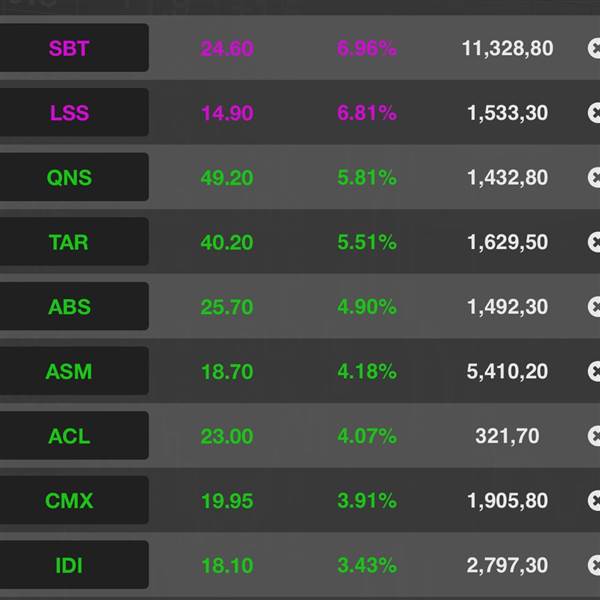Remove CMX via its X icon
The width and height of the screenshot is (600, 600).
tap(594, 501)
